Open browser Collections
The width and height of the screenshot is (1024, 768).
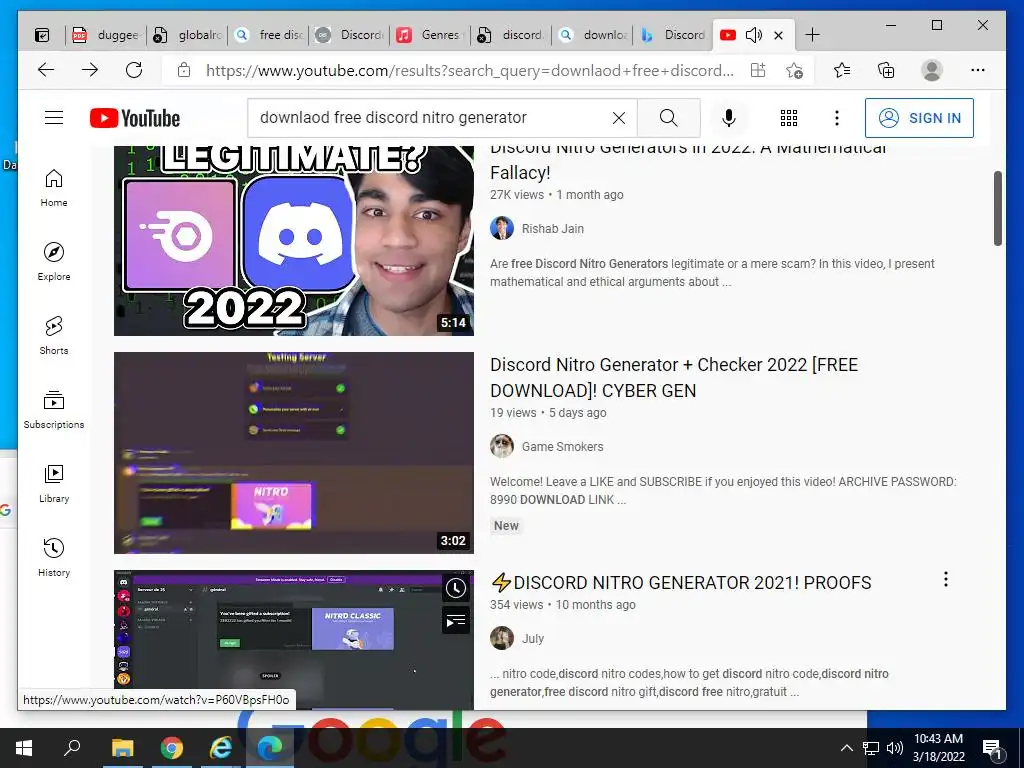(x=886, y=70)
